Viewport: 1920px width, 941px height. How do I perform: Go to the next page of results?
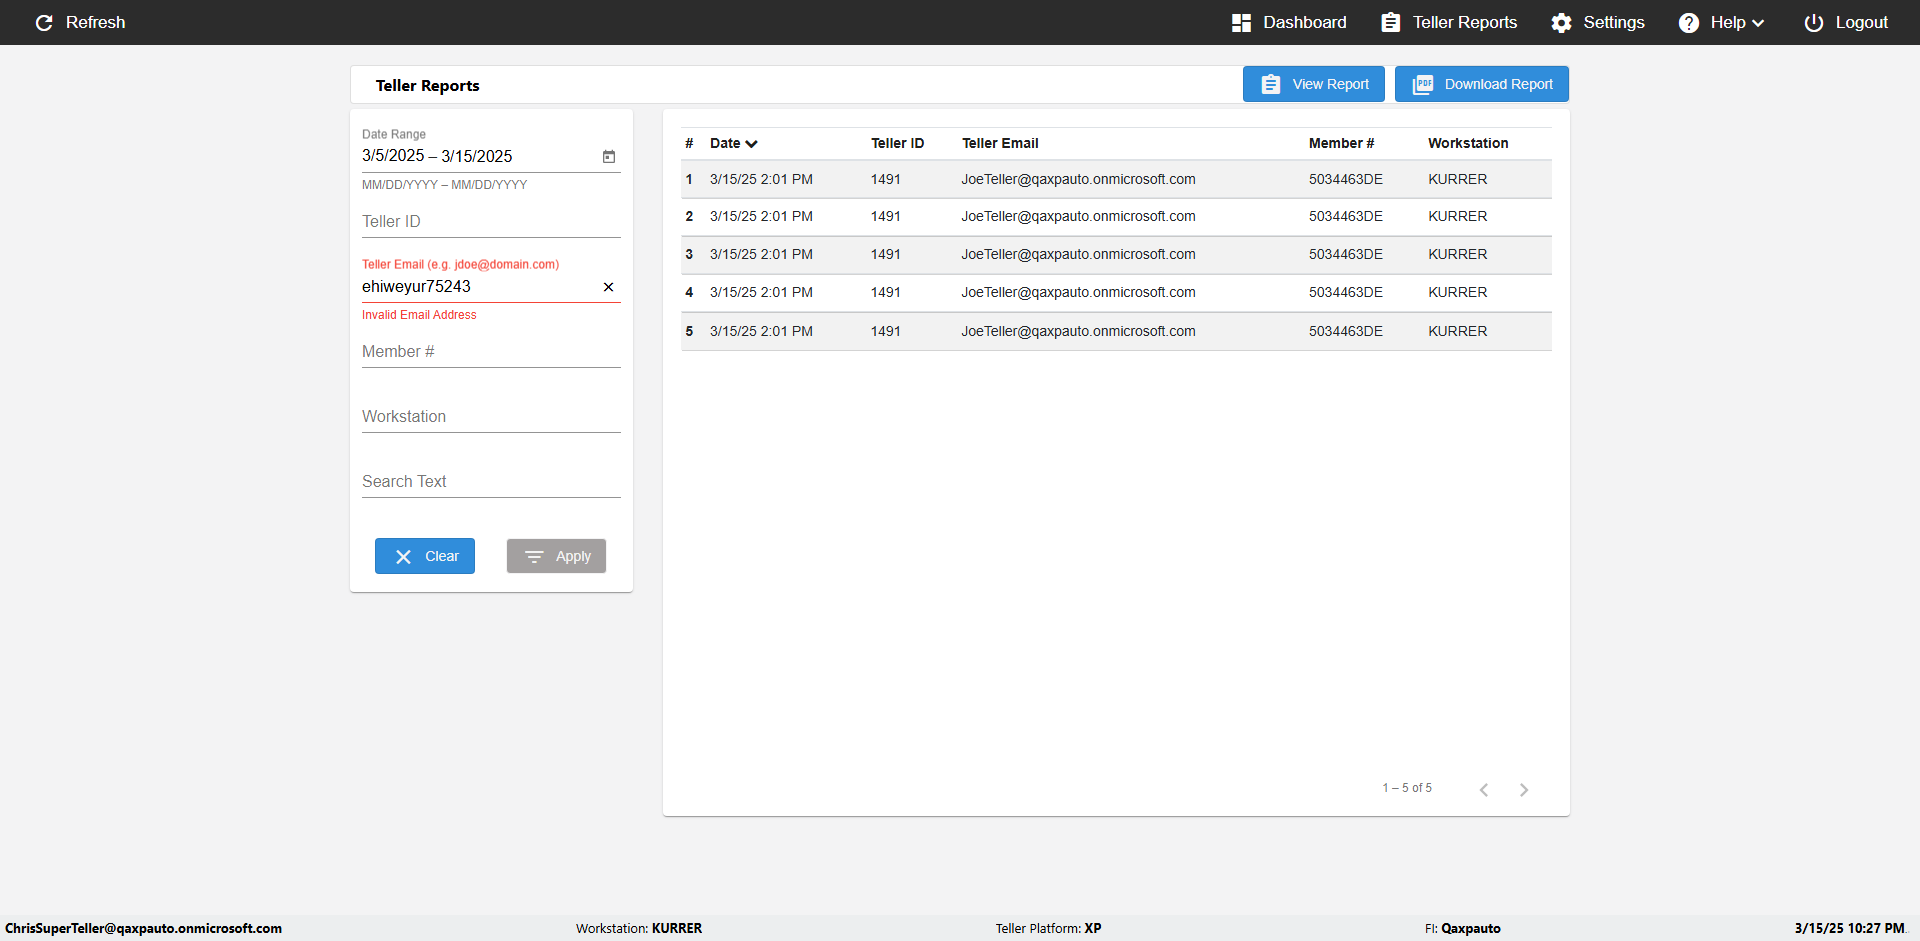click(x=1524, y=790)
